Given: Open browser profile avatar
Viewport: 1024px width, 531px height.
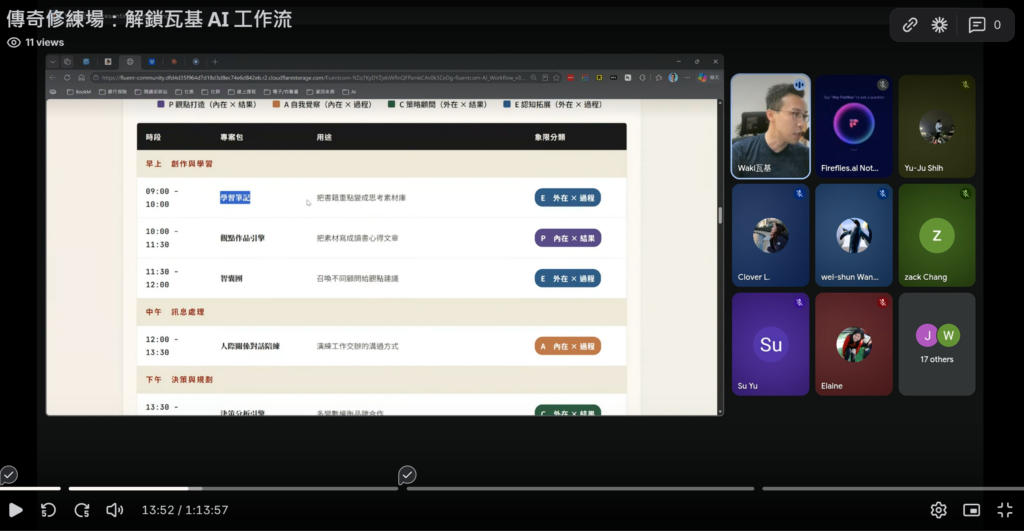Looking at the screenshot, I should [673, 78].
